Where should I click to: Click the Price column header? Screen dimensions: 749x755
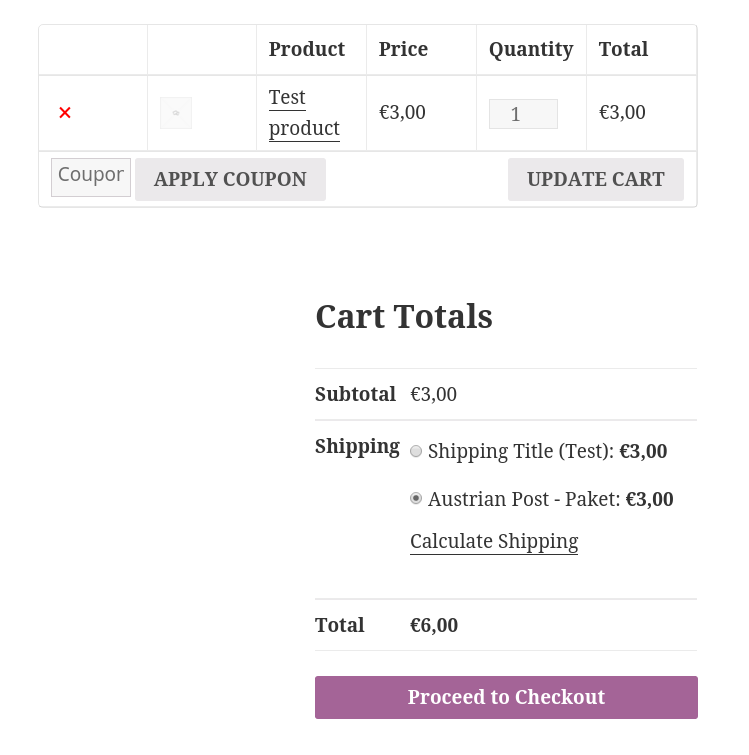pyautogui.click(x=403, y=49)
